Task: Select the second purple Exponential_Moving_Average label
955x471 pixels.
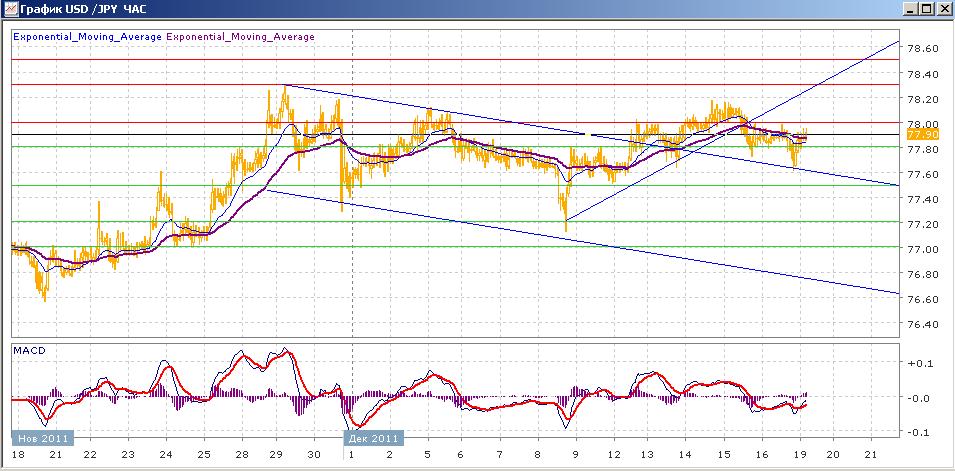Action: tap(240, 37)
